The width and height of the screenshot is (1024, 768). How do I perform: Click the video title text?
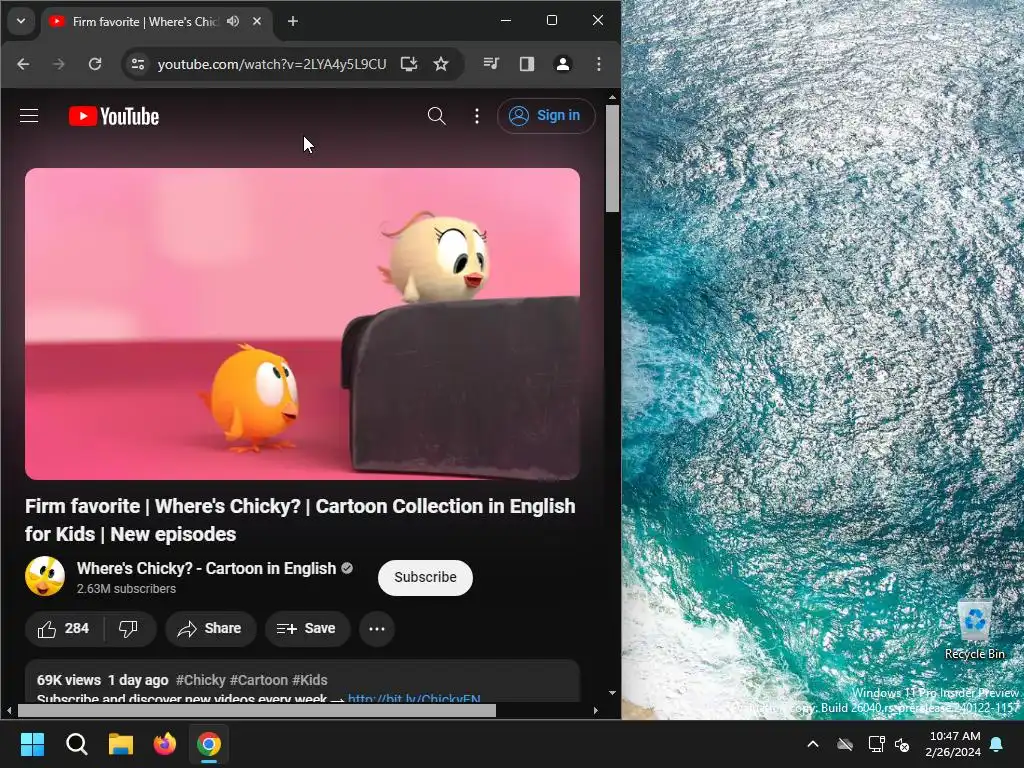click(300, 520)
